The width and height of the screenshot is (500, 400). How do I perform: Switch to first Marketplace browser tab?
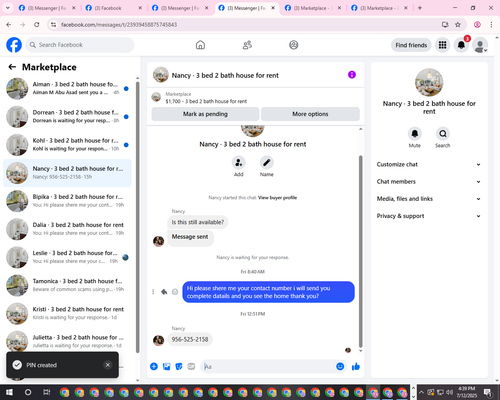pos(313,8)
